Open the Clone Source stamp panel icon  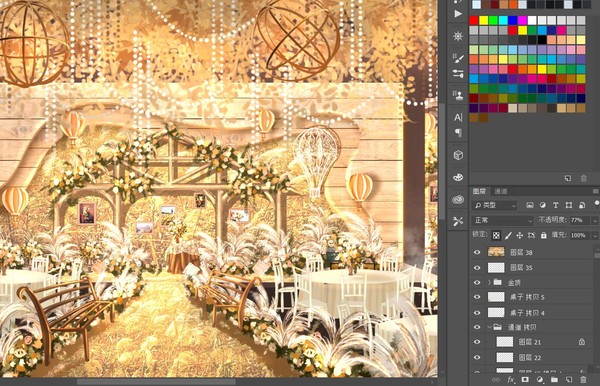click(x=458, y=94)
